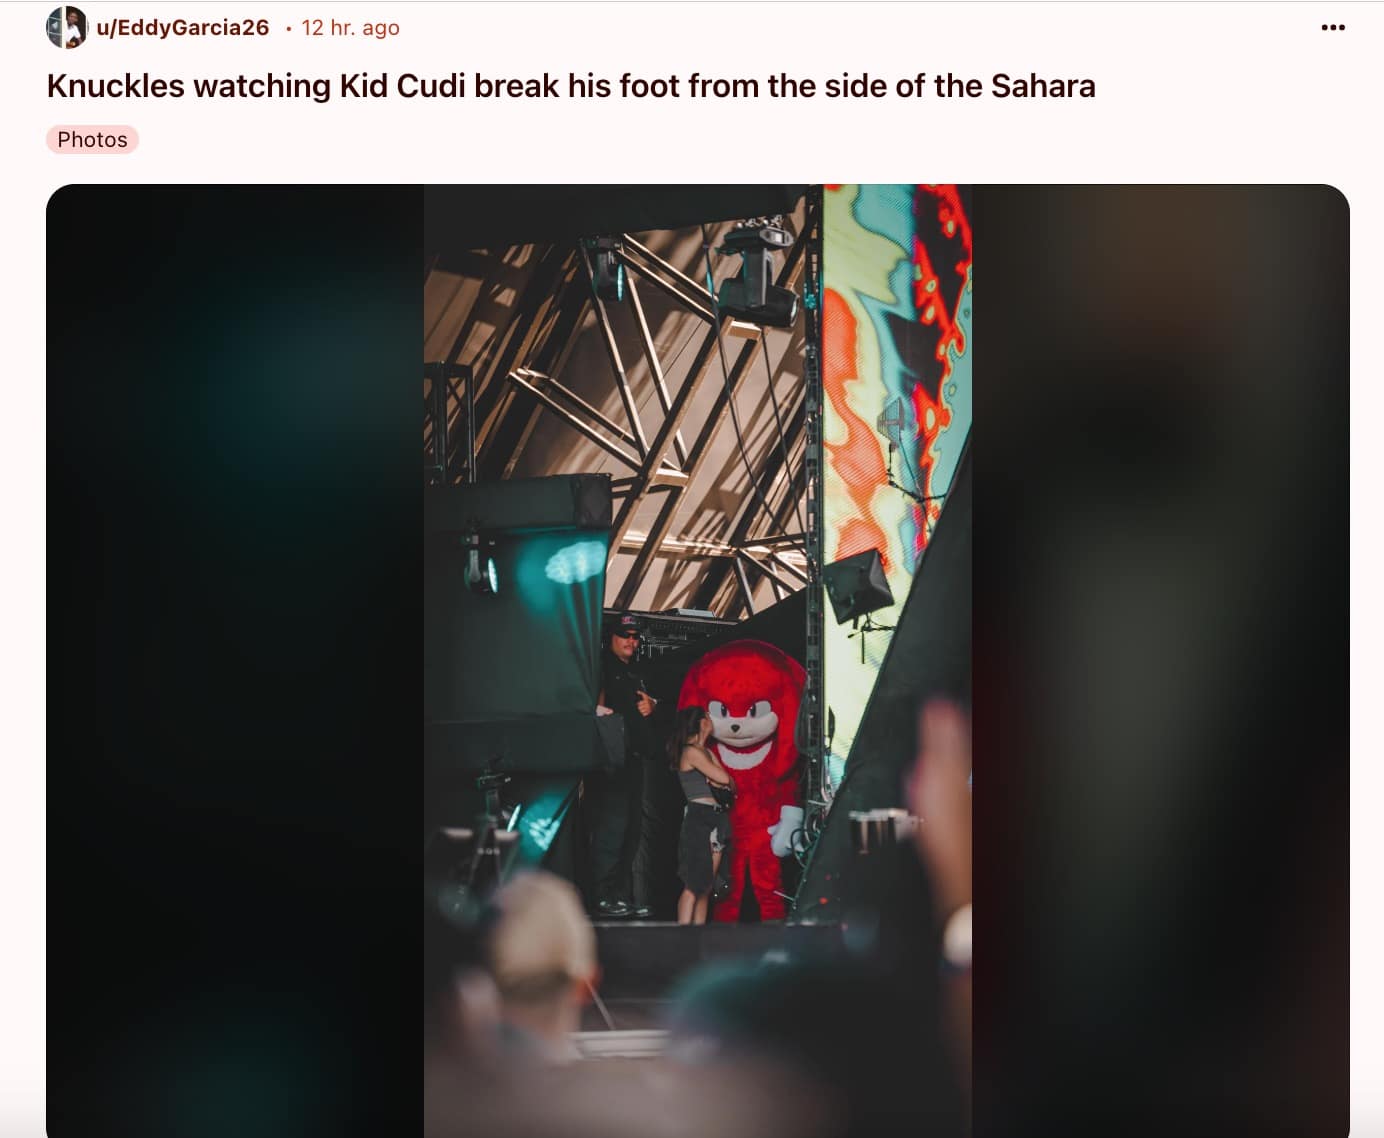Open the post overflow menu (three dots)
Viewport: 1384px width, 1138px height.
(1332, 27)
